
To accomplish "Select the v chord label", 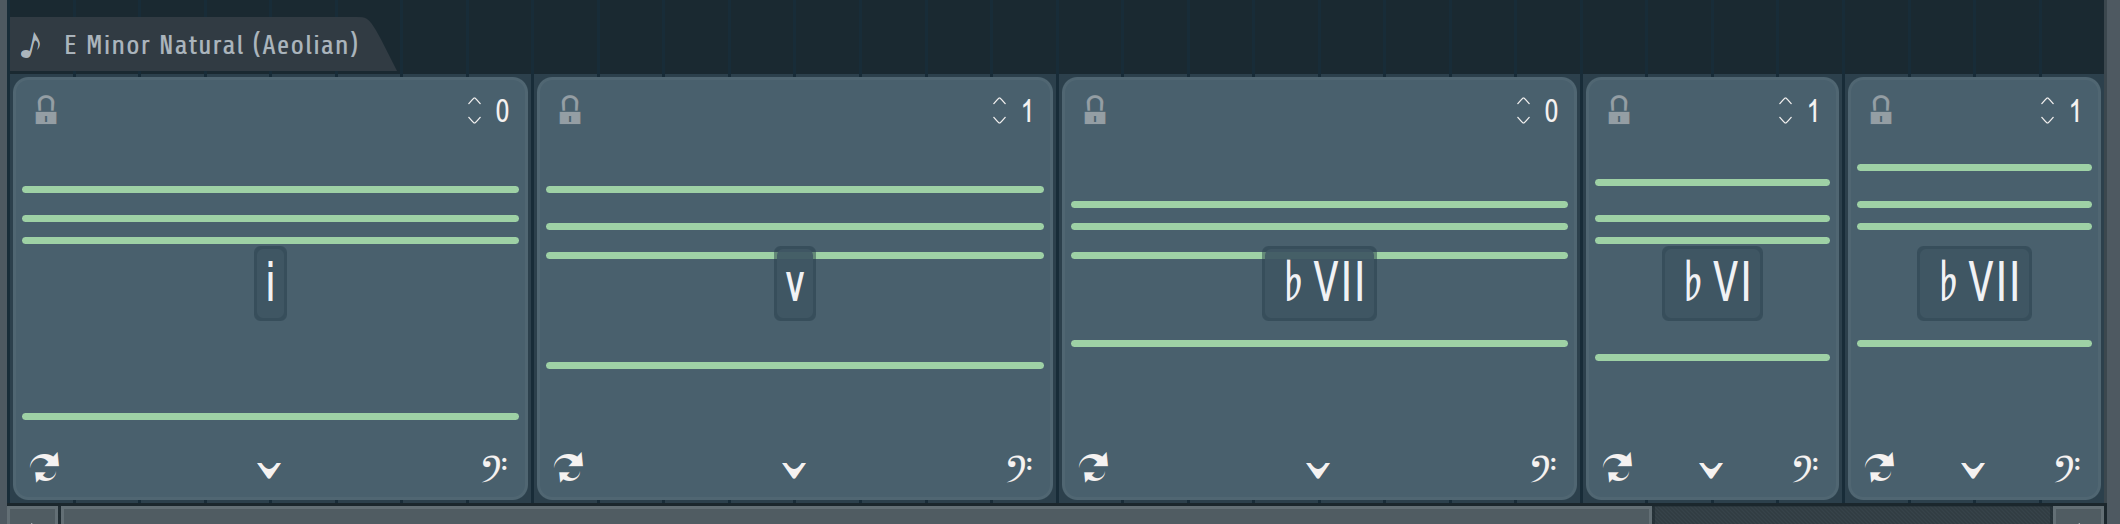I will pos(795,283).
